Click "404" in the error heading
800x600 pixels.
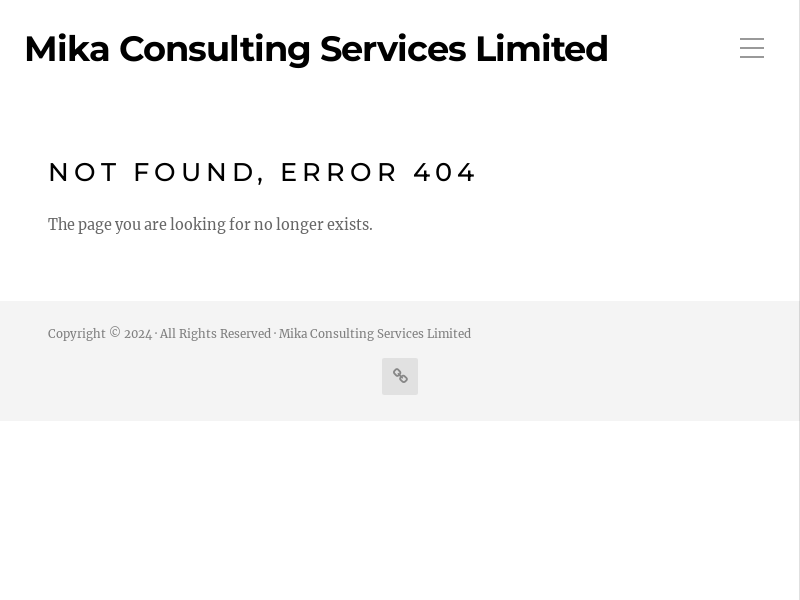(x=445, y=172)
